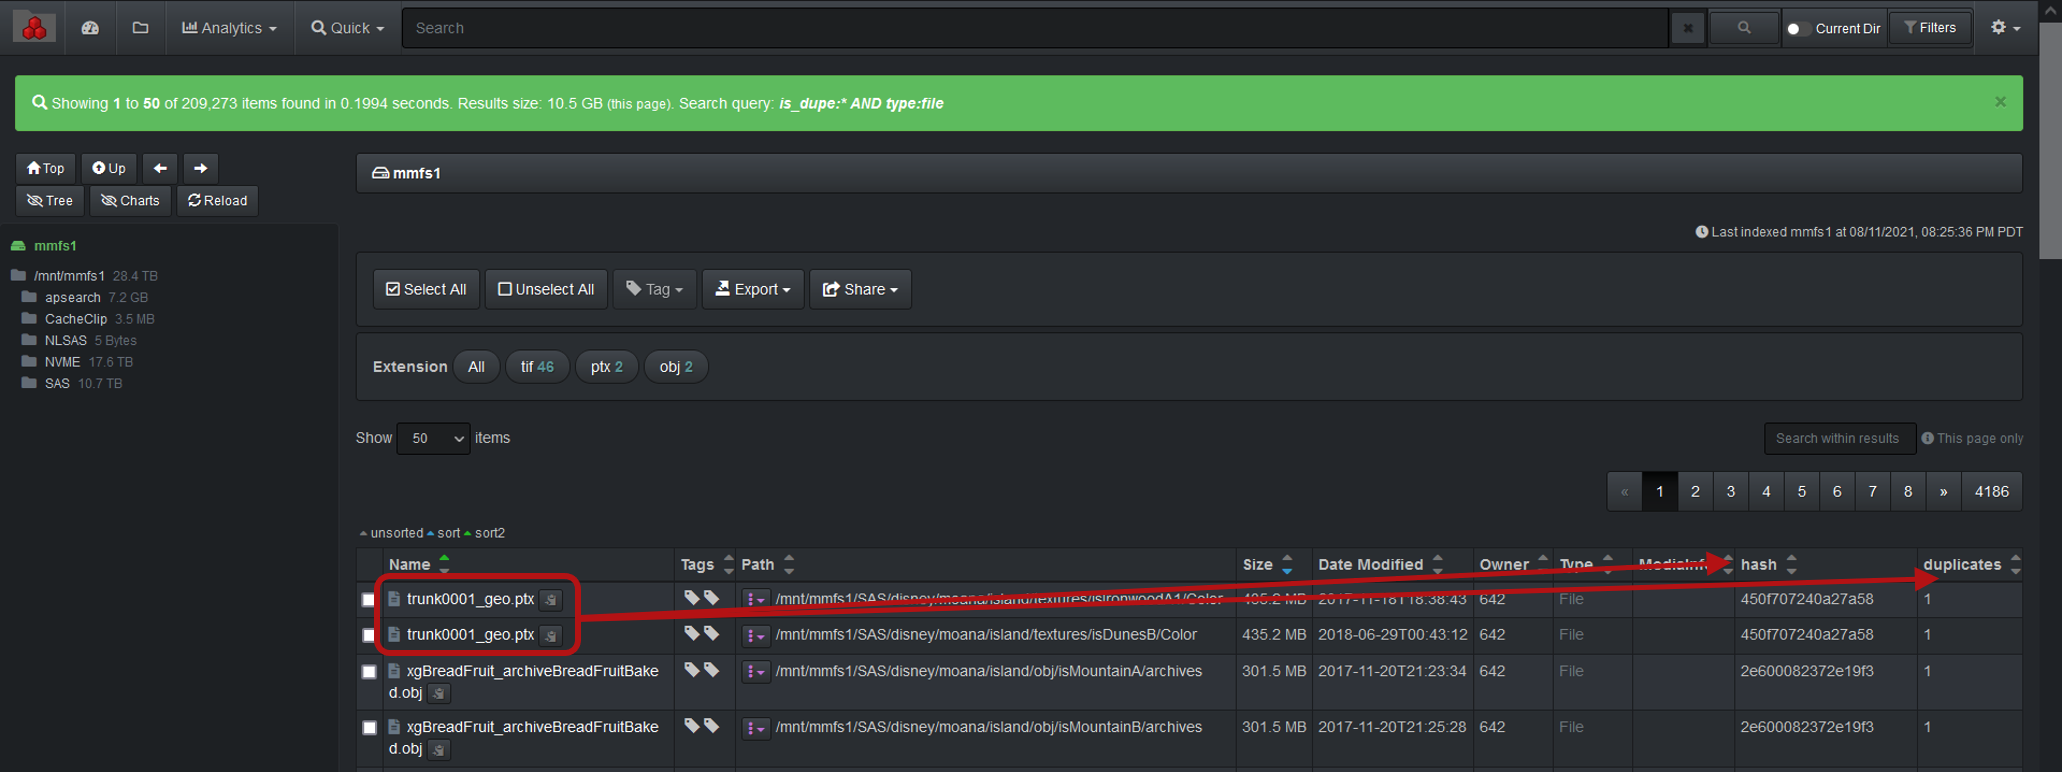2063x772 pixels.
Task: Sort table by Tags column arrows
Action: (728, 564)
